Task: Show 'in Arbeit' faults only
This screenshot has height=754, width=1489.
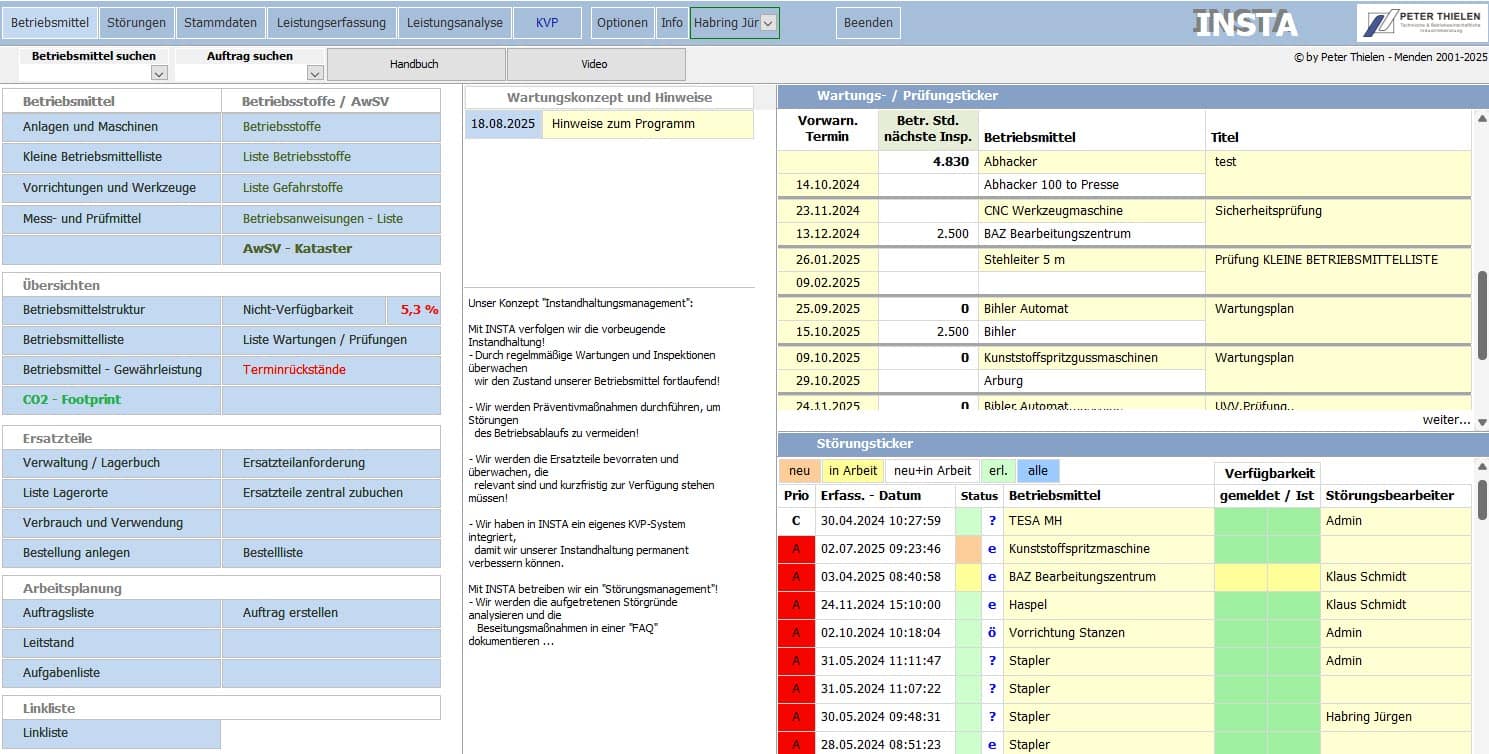Action: coord(852,471)
